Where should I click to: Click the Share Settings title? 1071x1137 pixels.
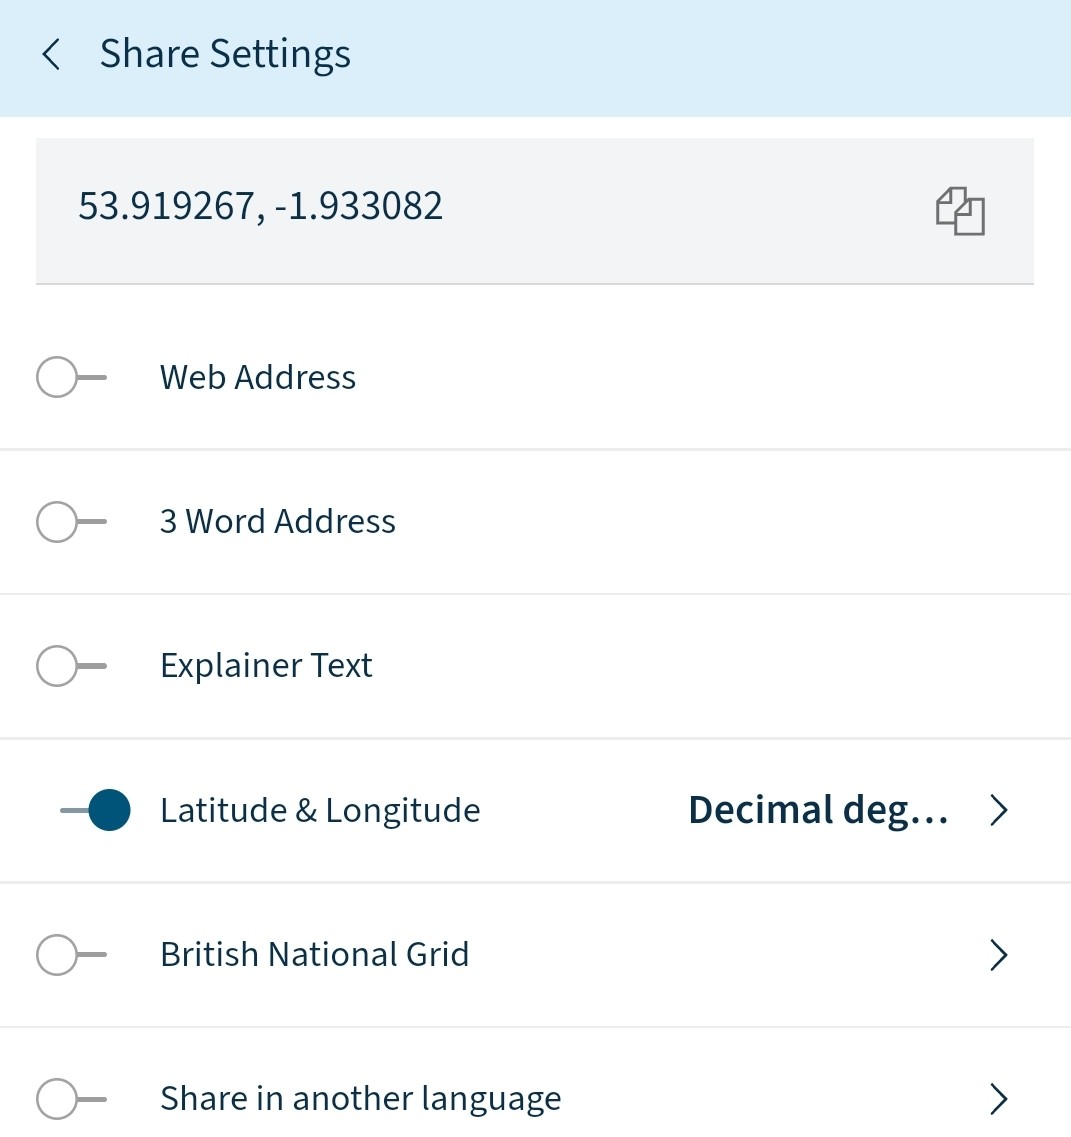(226, 54)
